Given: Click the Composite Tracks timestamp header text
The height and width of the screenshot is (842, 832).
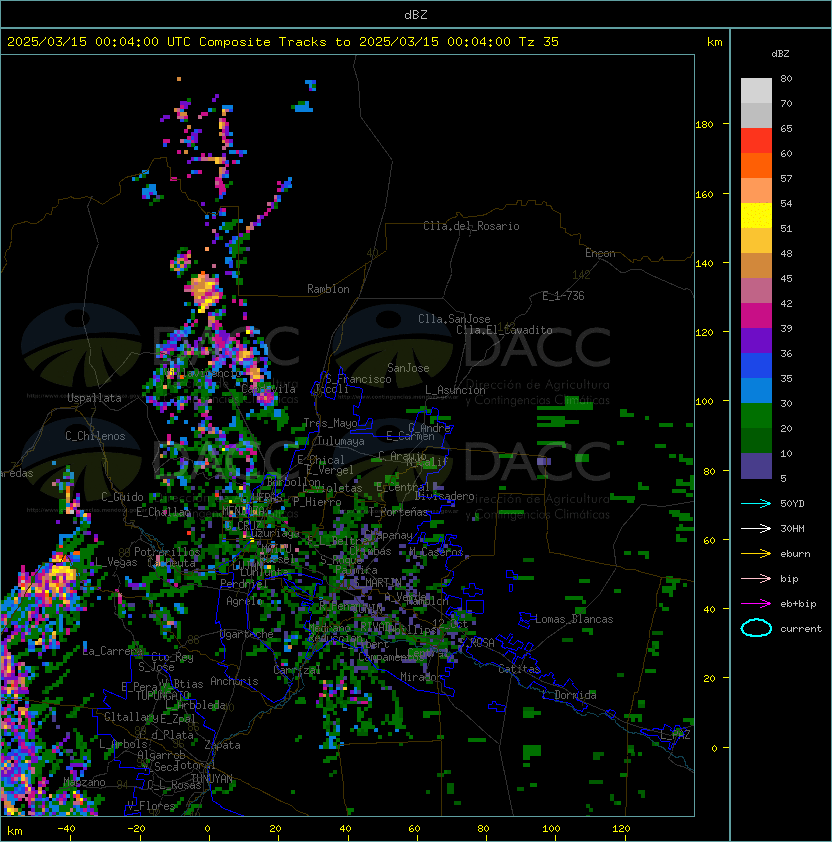Looking at the screenshot, I should click(x=283, y=42).
